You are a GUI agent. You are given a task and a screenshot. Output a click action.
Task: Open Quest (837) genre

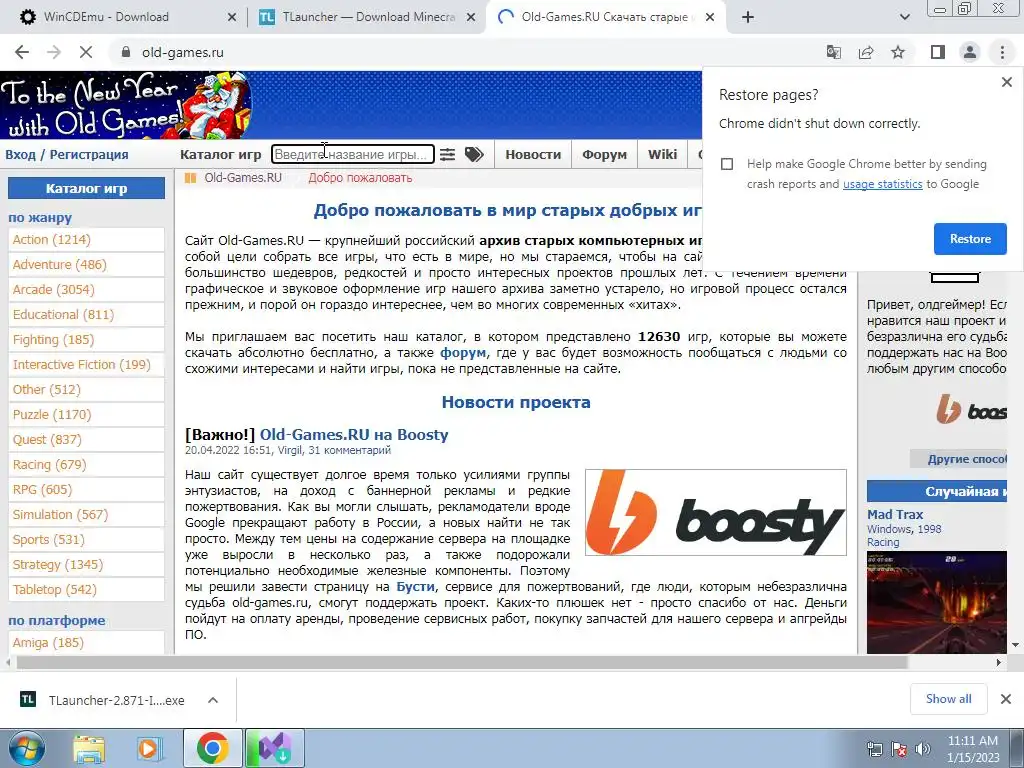(x=86, y=440)
